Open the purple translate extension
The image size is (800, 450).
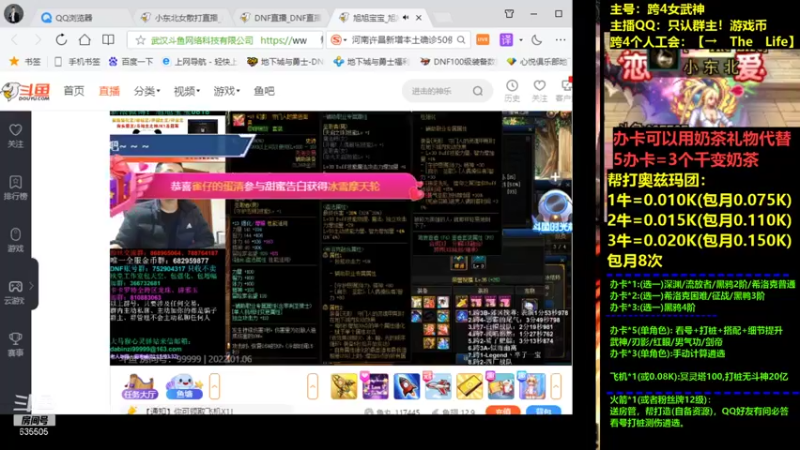506,40
